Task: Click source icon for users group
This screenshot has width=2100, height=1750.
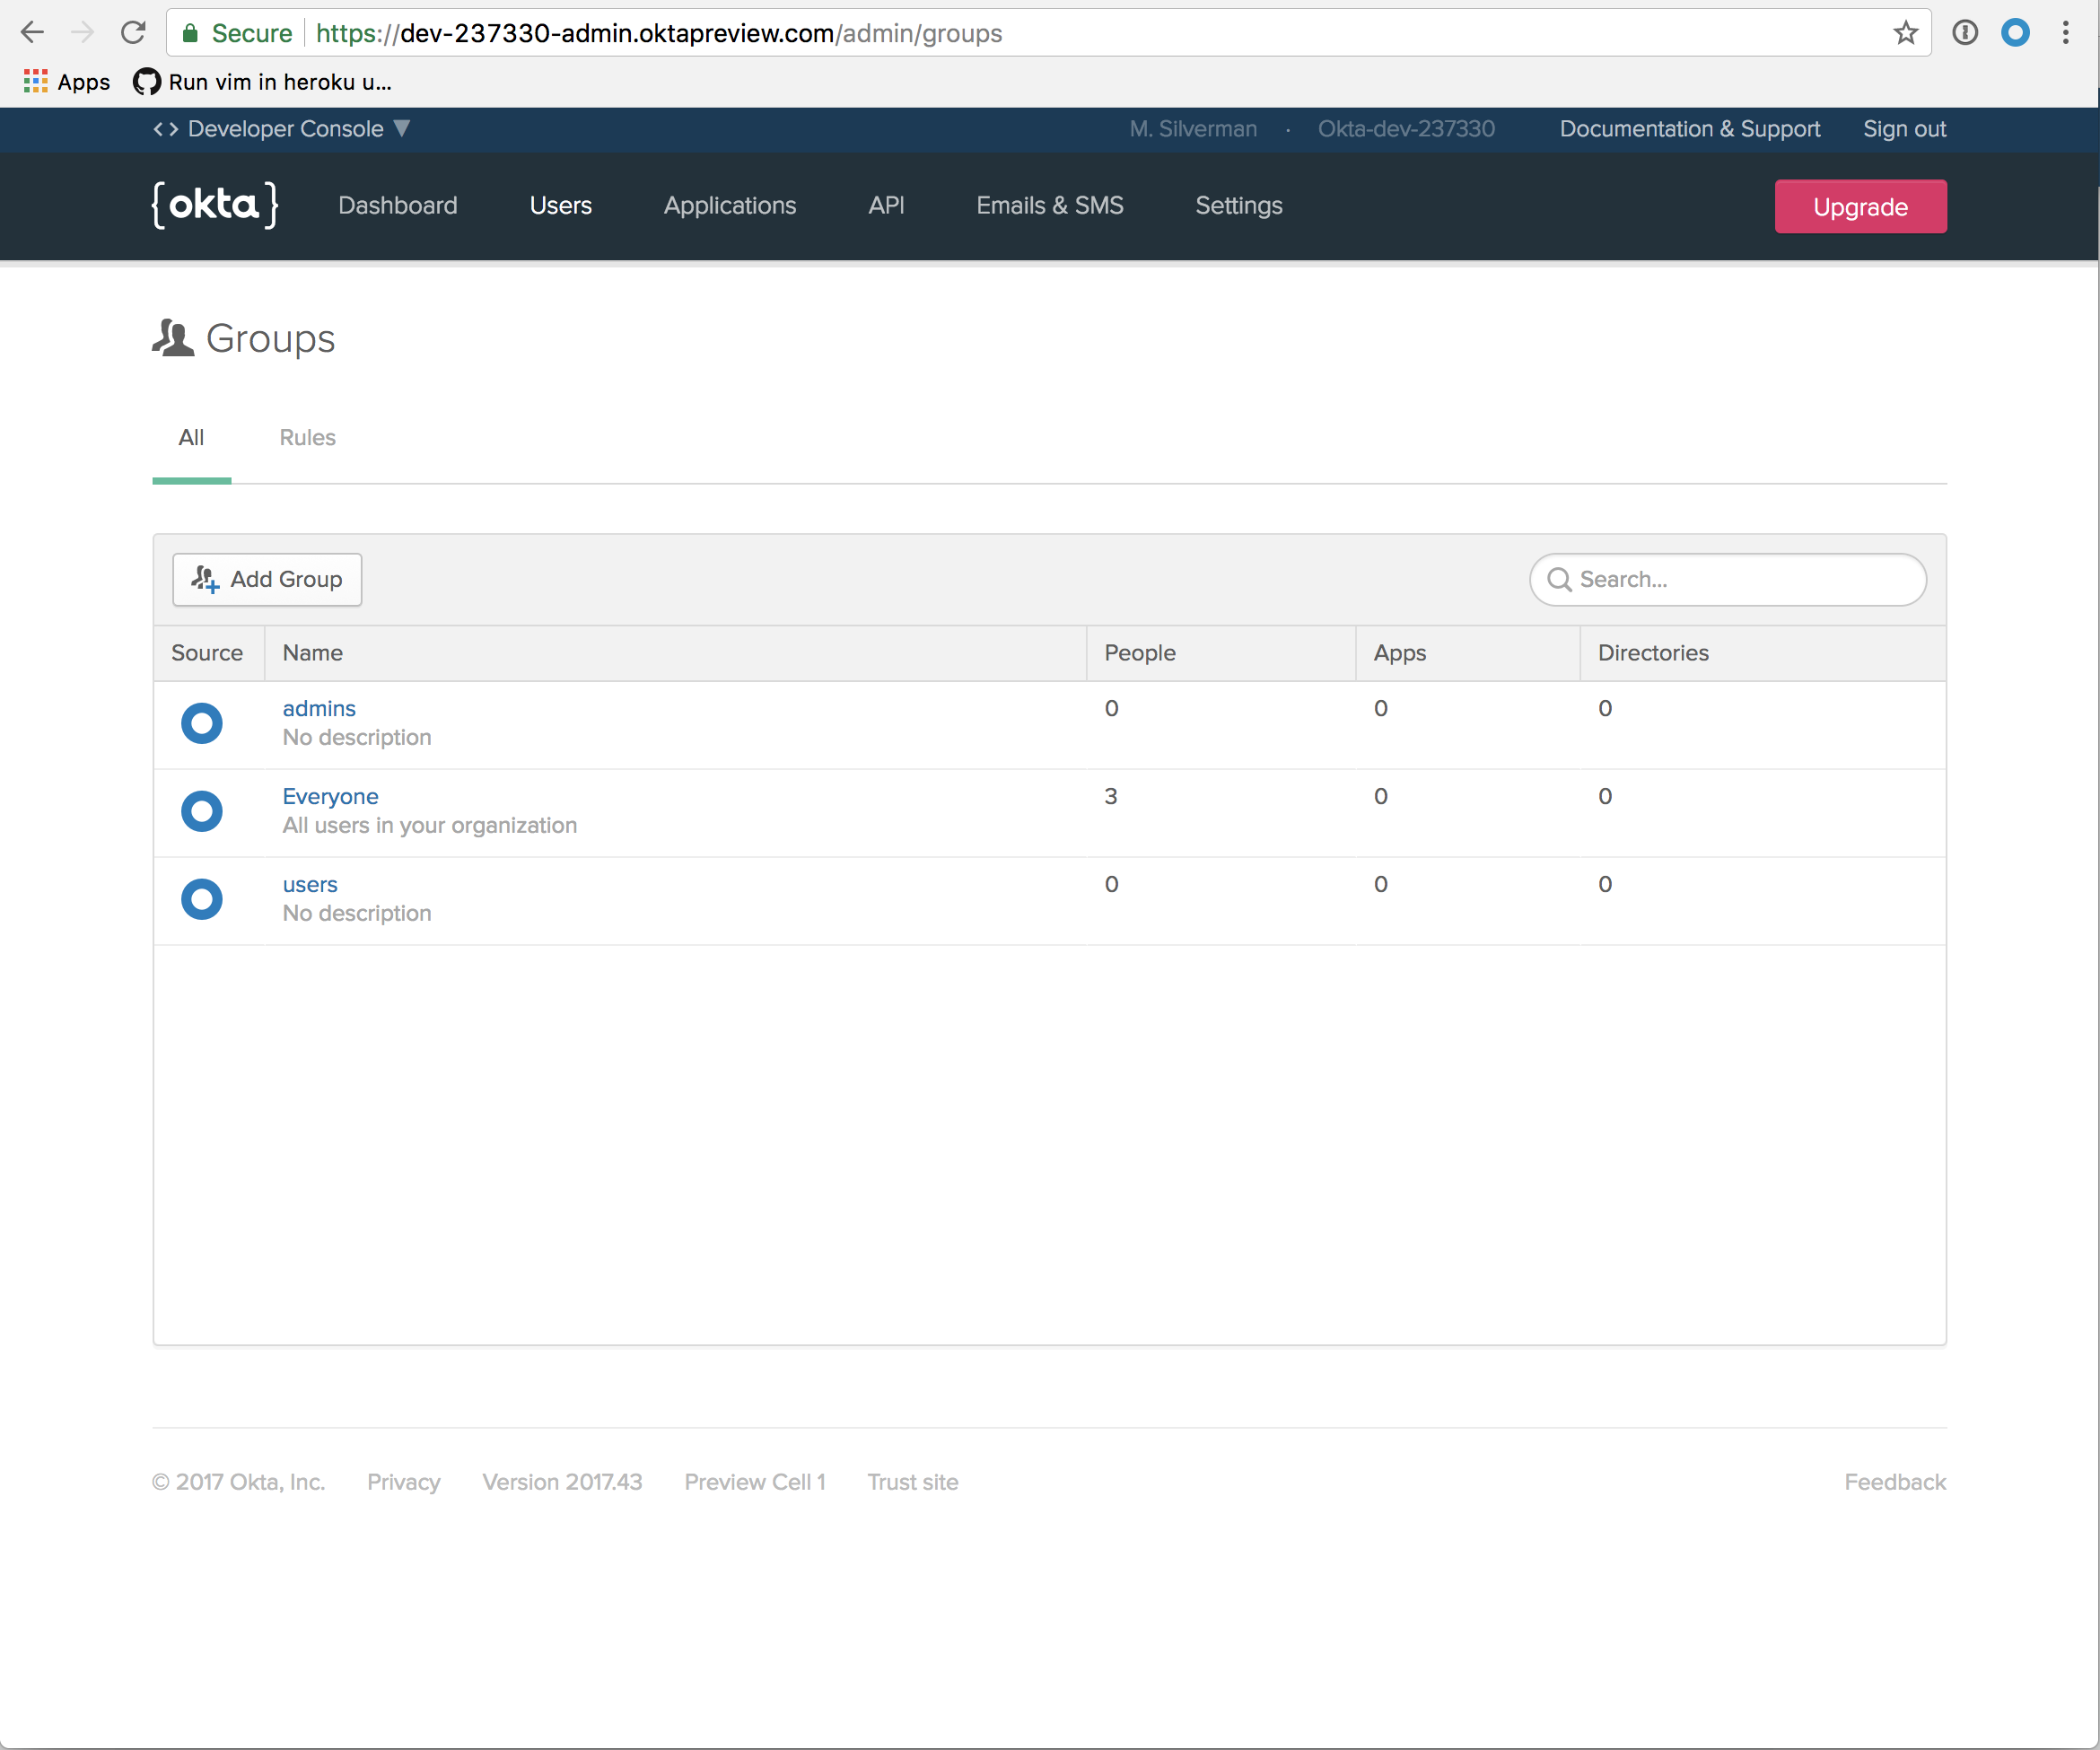Action: 201,899
